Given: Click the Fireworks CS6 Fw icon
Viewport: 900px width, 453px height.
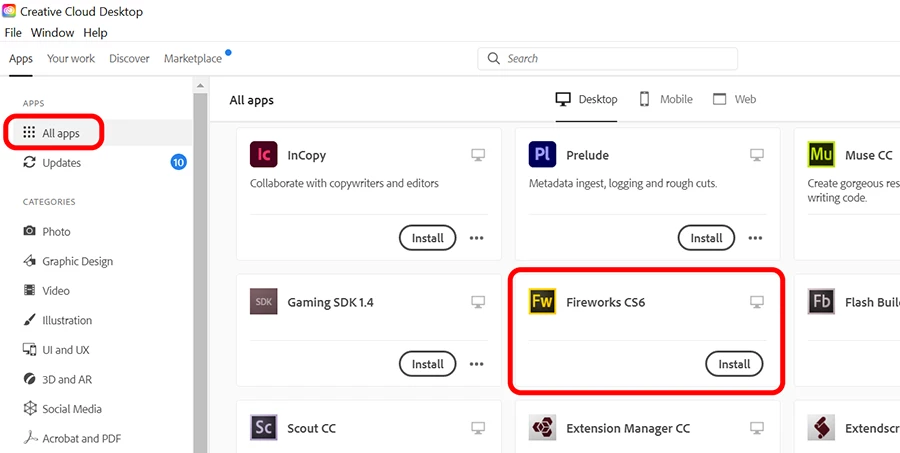Looking at the screenshot, I should click(x=542, y=301).
